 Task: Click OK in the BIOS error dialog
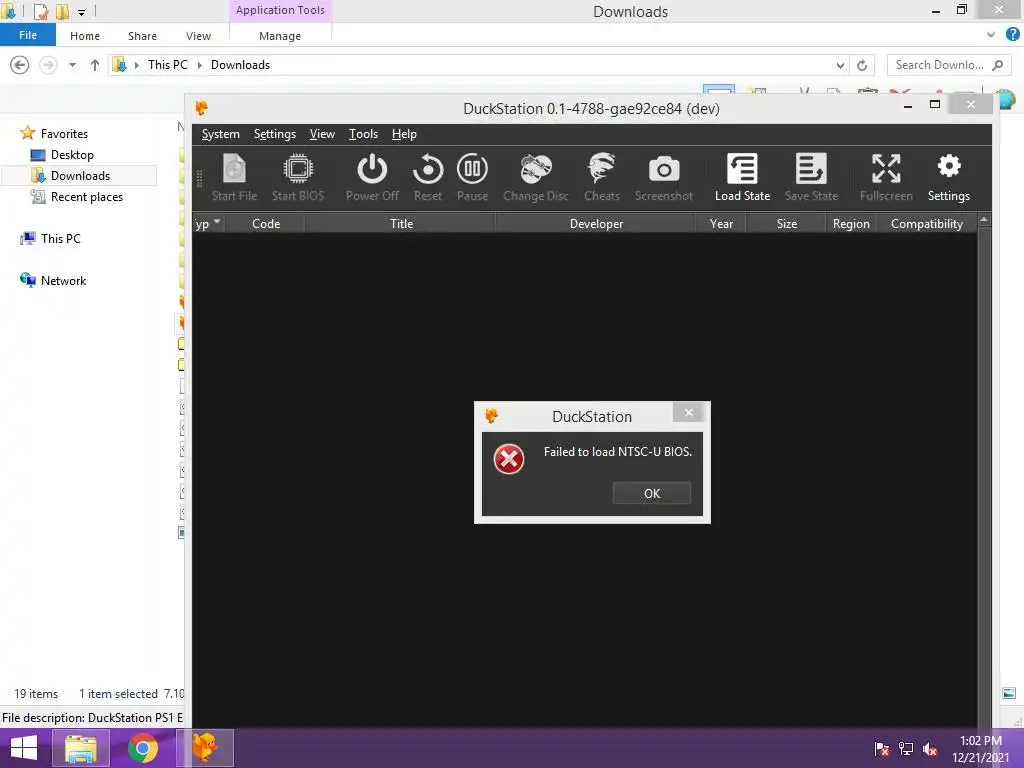[652, 493]
